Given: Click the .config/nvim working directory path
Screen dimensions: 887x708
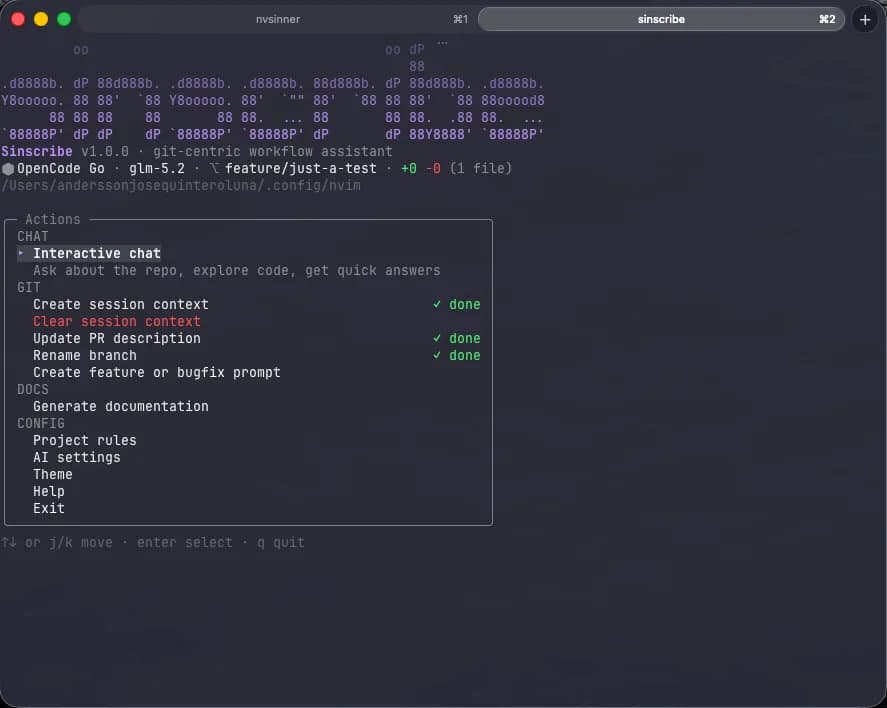Looking at the screenshot, I should pos(180,185).
